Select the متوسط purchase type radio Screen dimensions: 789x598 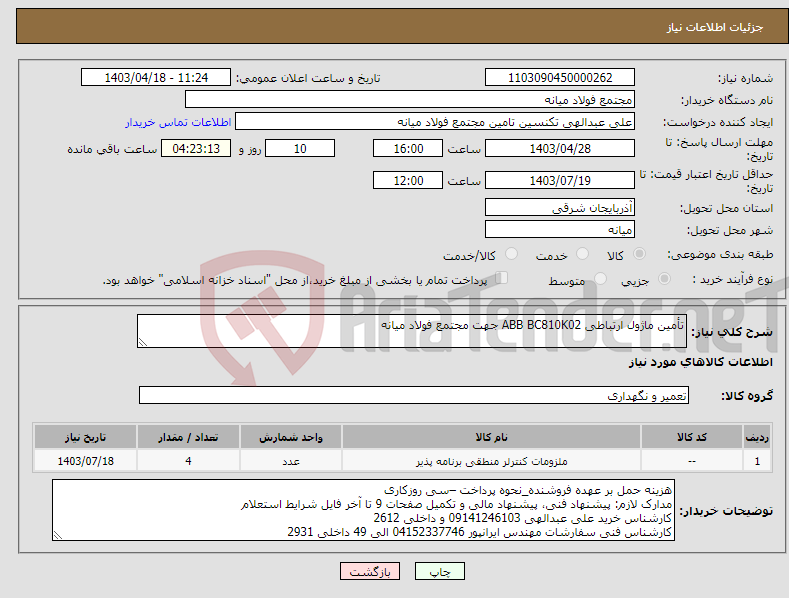[600, 278]
